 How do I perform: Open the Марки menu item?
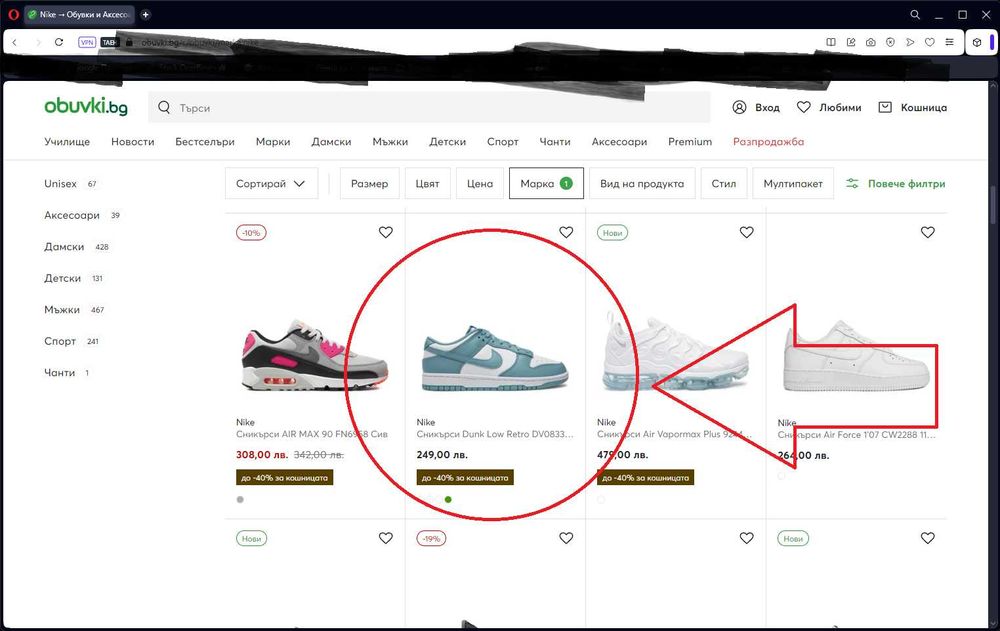click(x=273, y=142)
